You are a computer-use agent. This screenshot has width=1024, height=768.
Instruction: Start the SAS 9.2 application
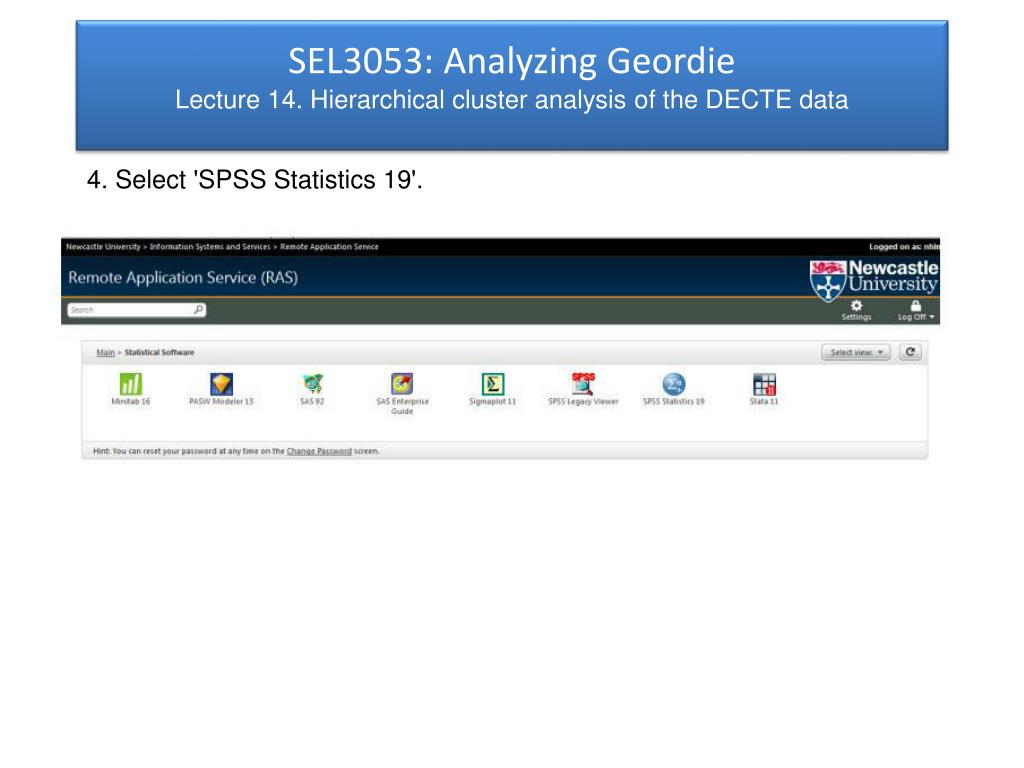[x=312, y=384]
